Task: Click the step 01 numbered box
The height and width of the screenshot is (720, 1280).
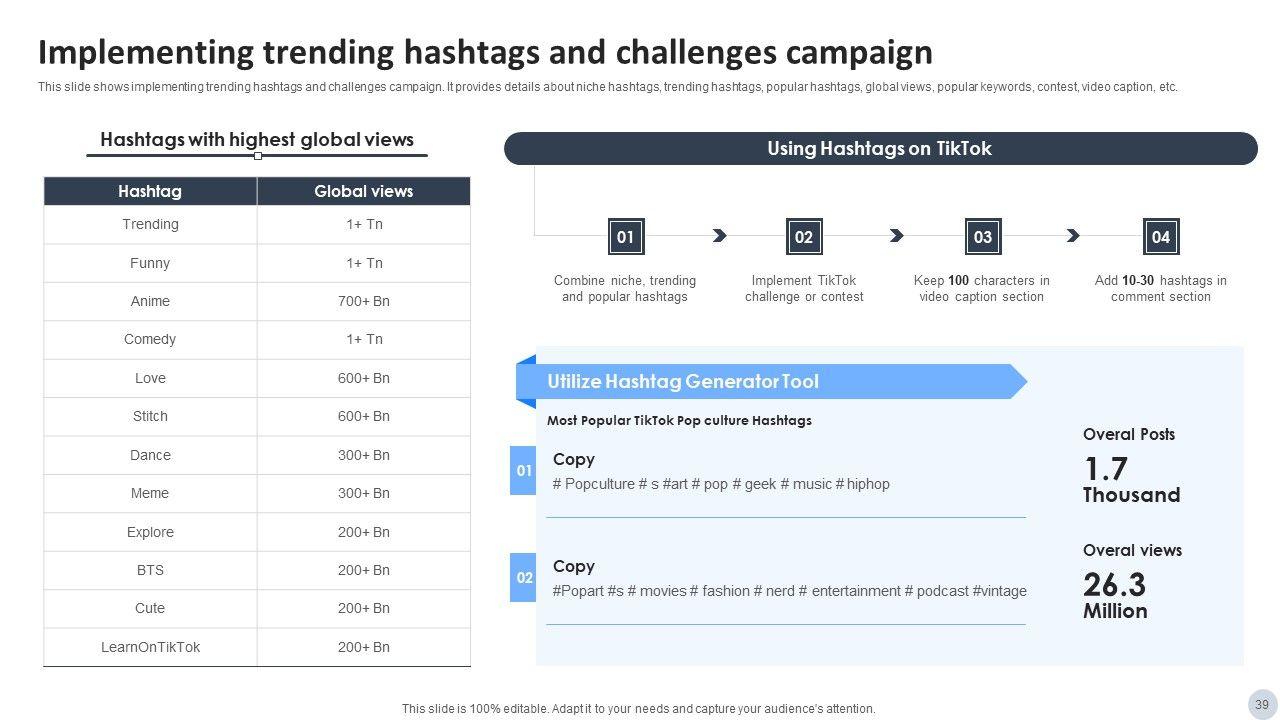Action: tap(625, 237)
